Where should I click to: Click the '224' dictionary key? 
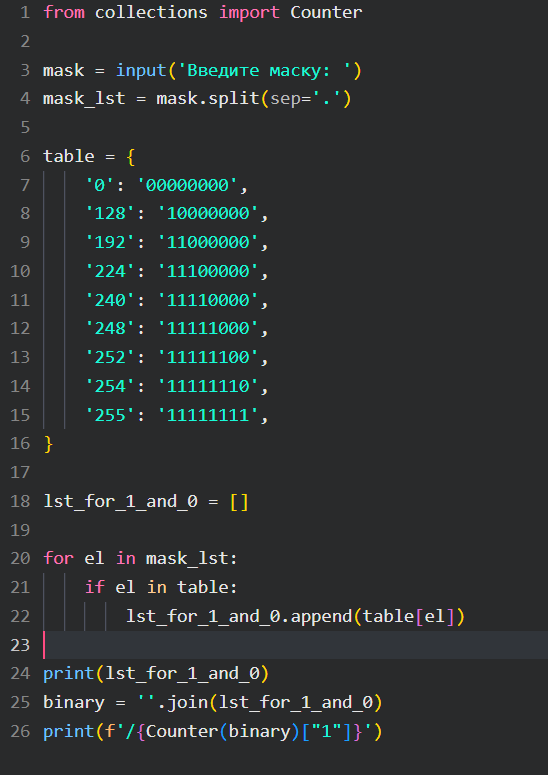tap(110, 271)
